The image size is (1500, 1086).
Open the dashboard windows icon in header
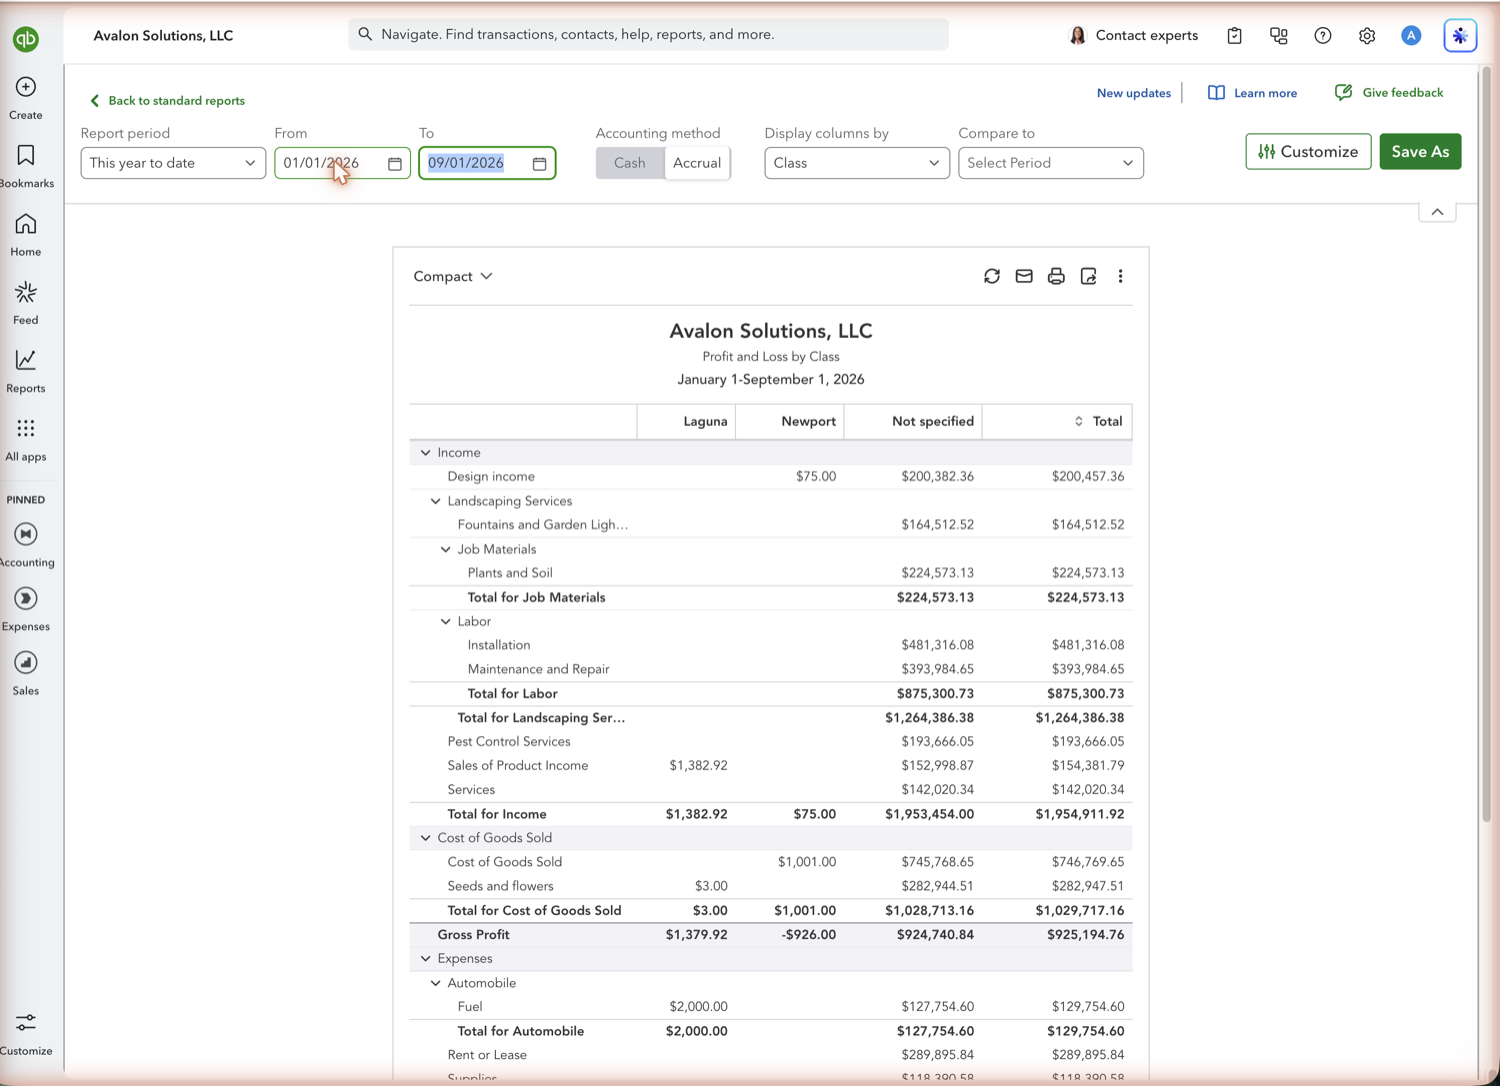coord(1278,36)
